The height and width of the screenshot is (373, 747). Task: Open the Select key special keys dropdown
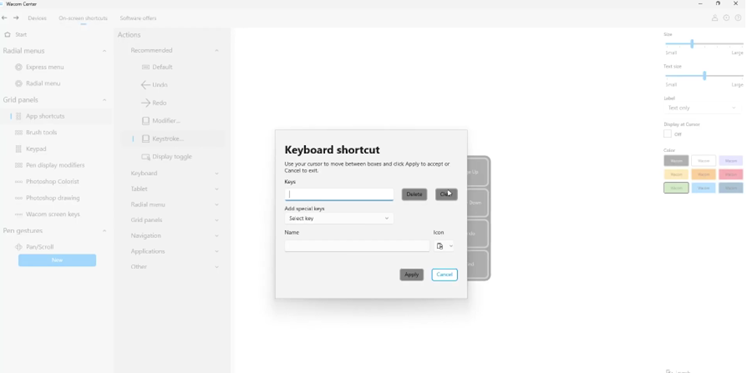tap(339, 219)
